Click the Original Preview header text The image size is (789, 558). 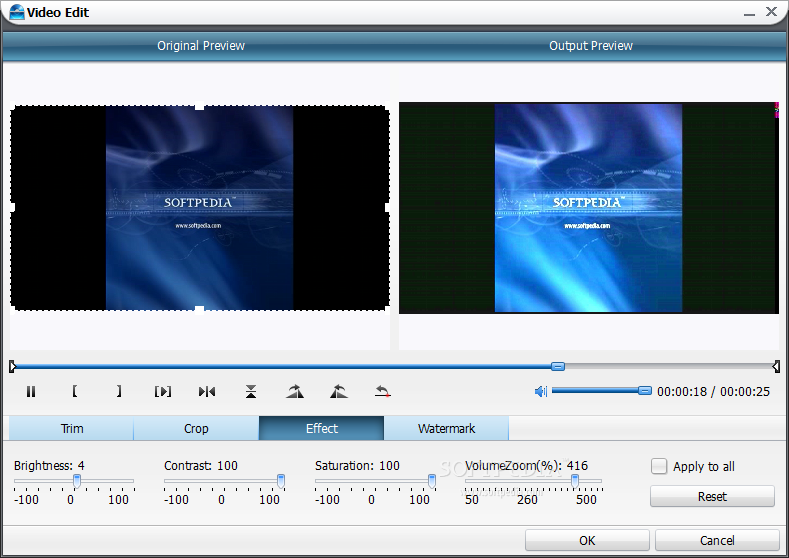coord(201,46)
